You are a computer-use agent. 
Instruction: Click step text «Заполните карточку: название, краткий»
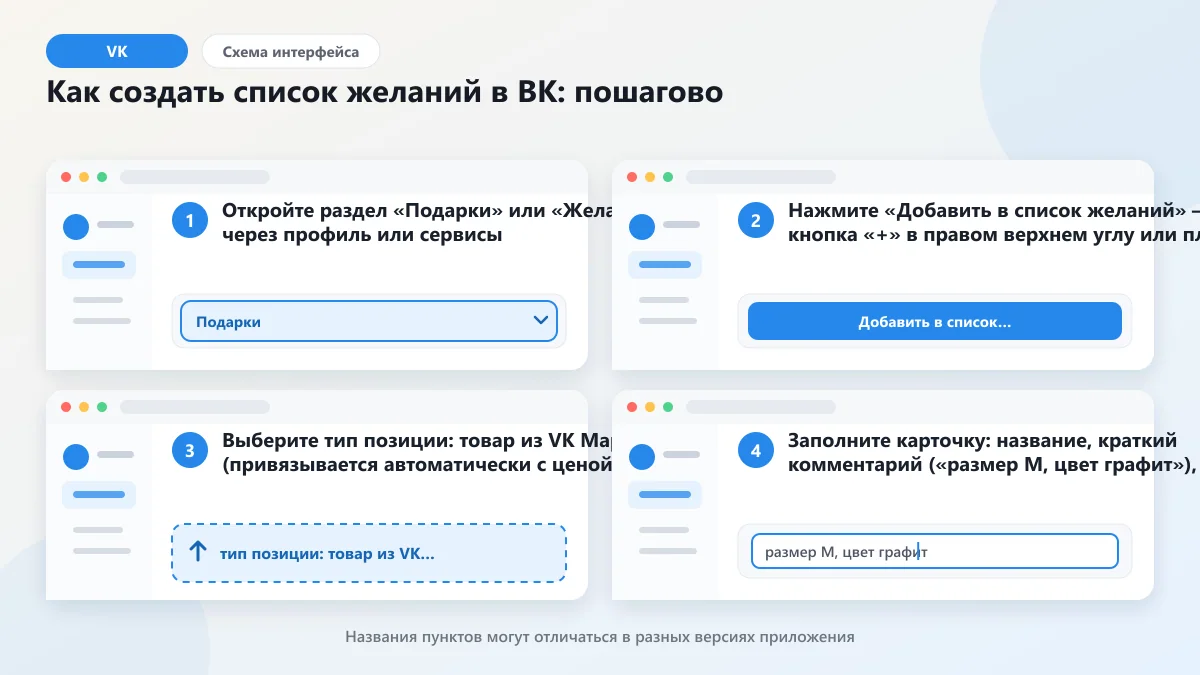(x=982, y=441)
